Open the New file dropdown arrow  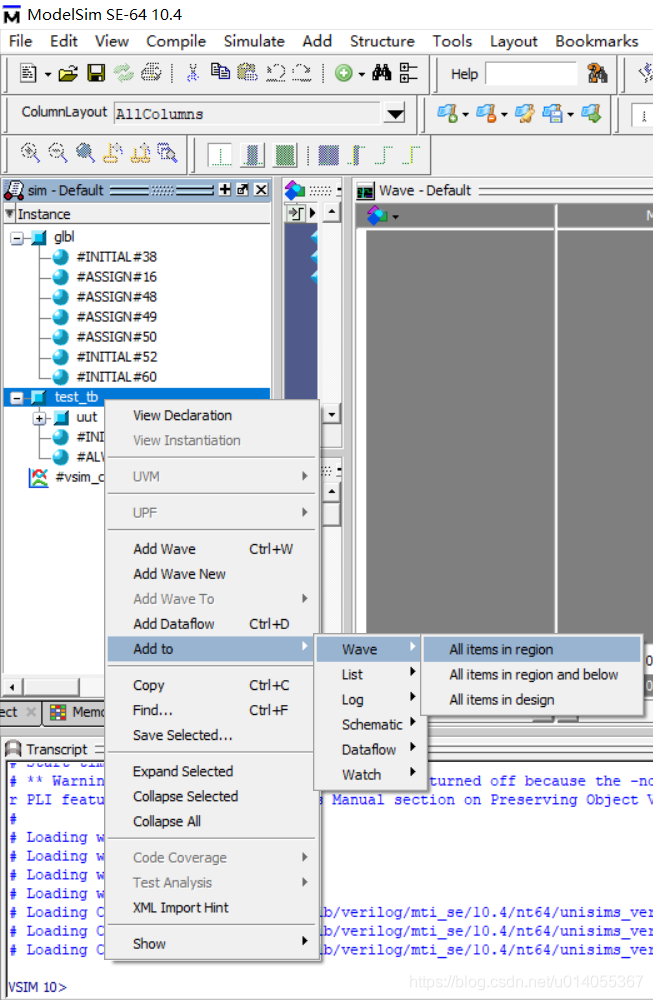point(47,75)
